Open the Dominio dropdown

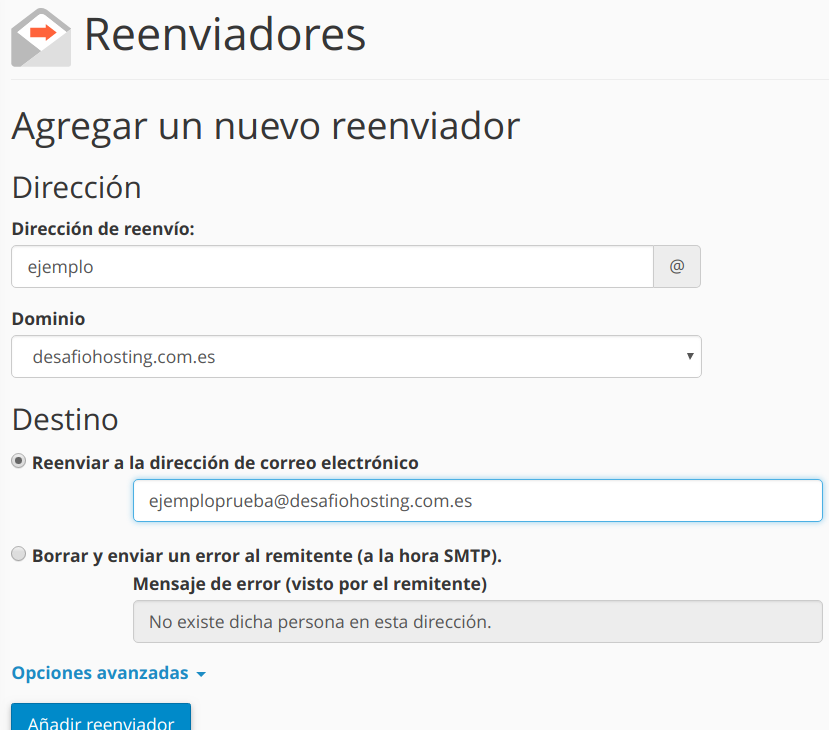click(355, 357)
